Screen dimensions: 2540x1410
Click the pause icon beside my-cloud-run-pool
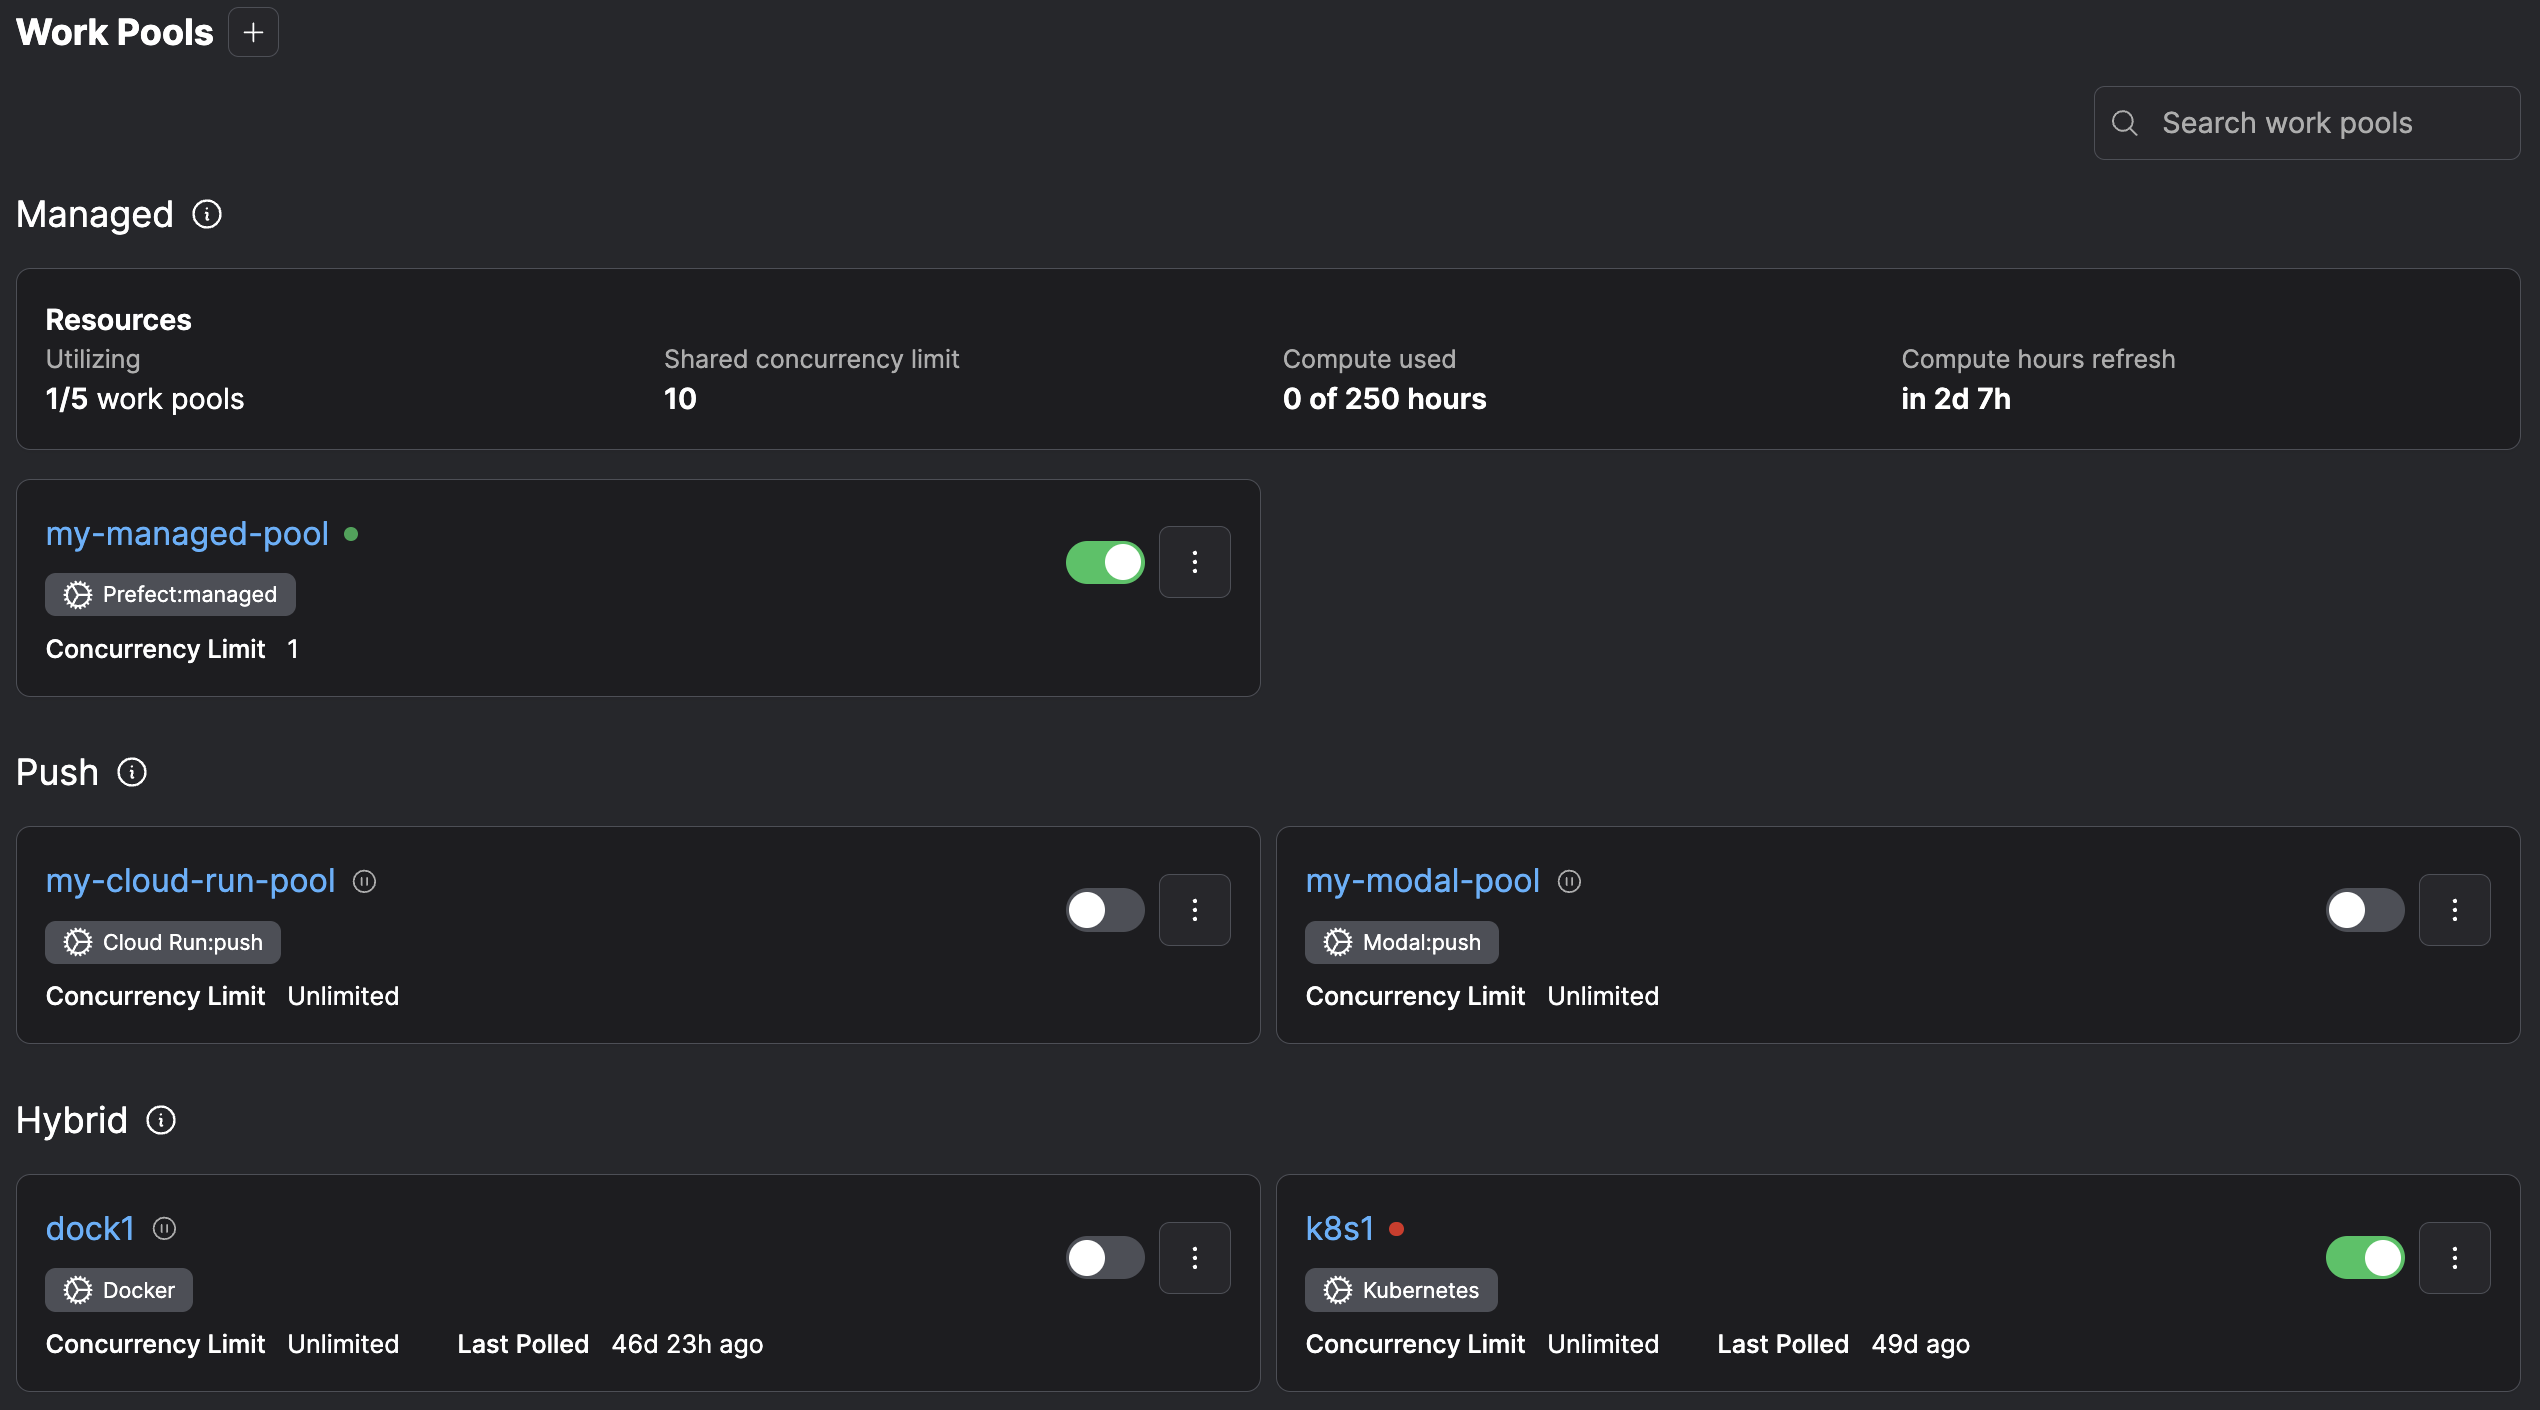click(365, 881)
